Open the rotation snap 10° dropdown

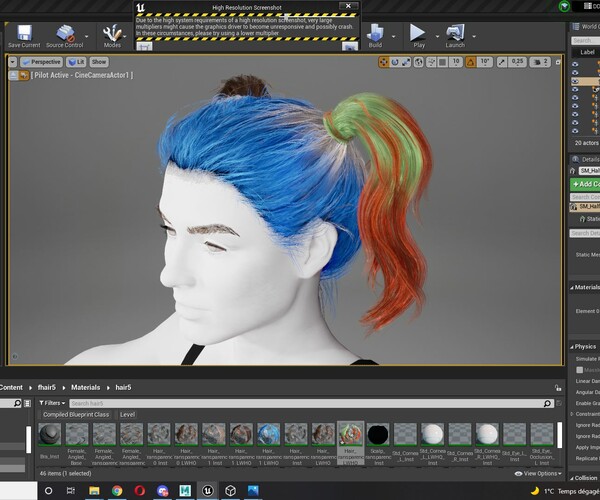pyautogui.click(x=485, y=62)
